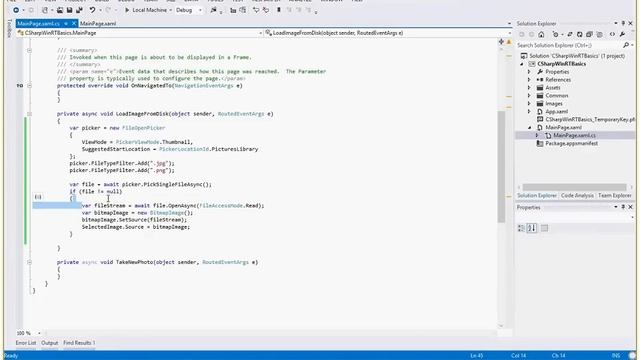Select the Common folder
Image resolution: width=640 pixels, height=360 pixels.
tap(556, 96)
